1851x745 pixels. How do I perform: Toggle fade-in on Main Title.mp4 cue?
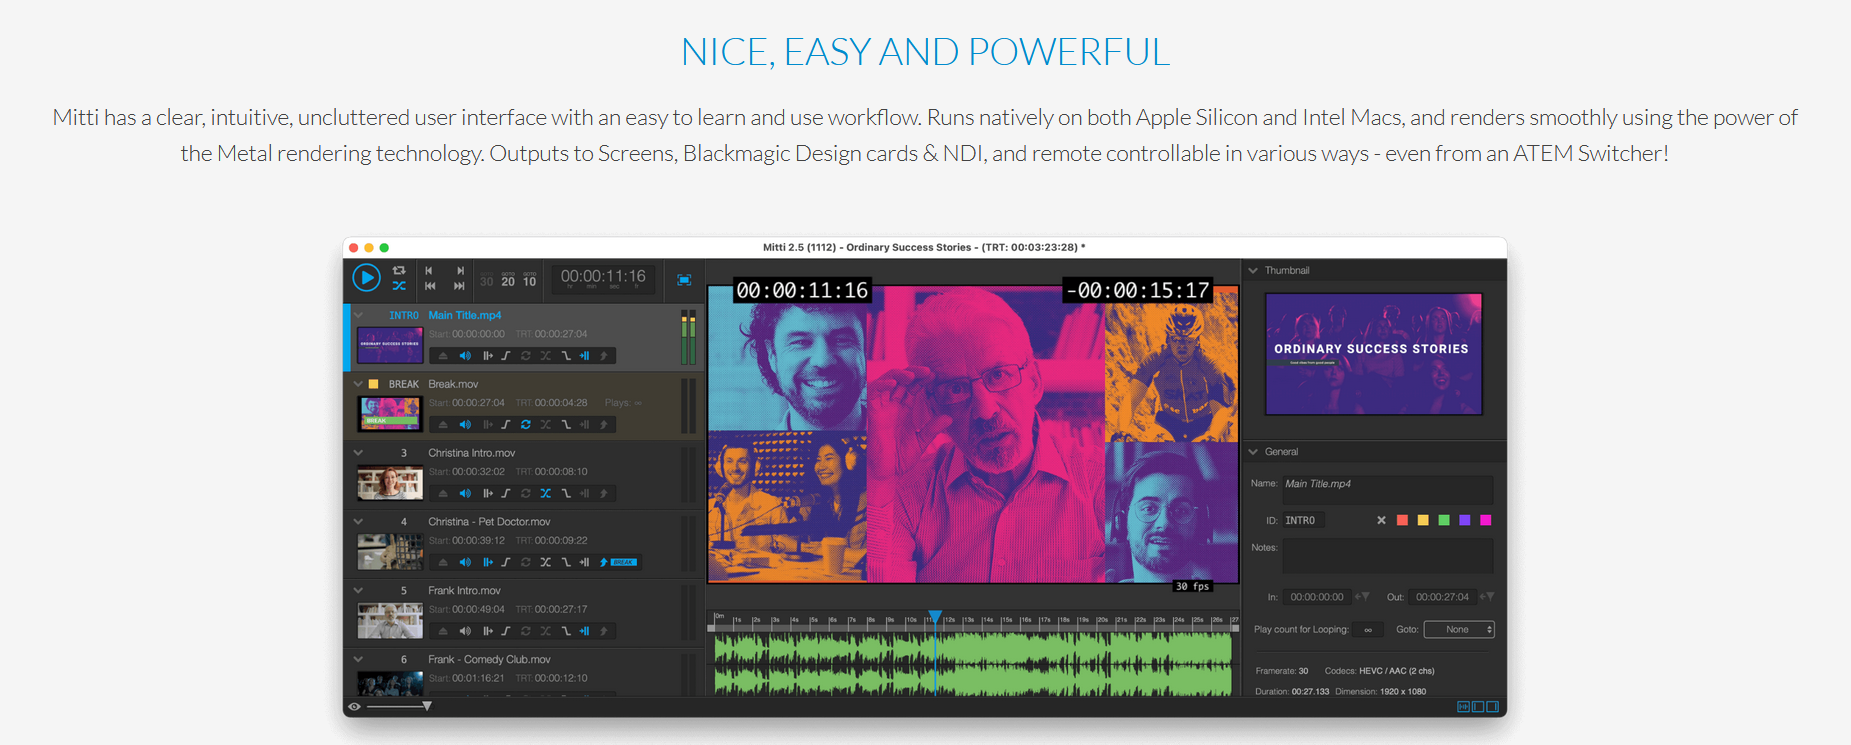pos(506,356)
